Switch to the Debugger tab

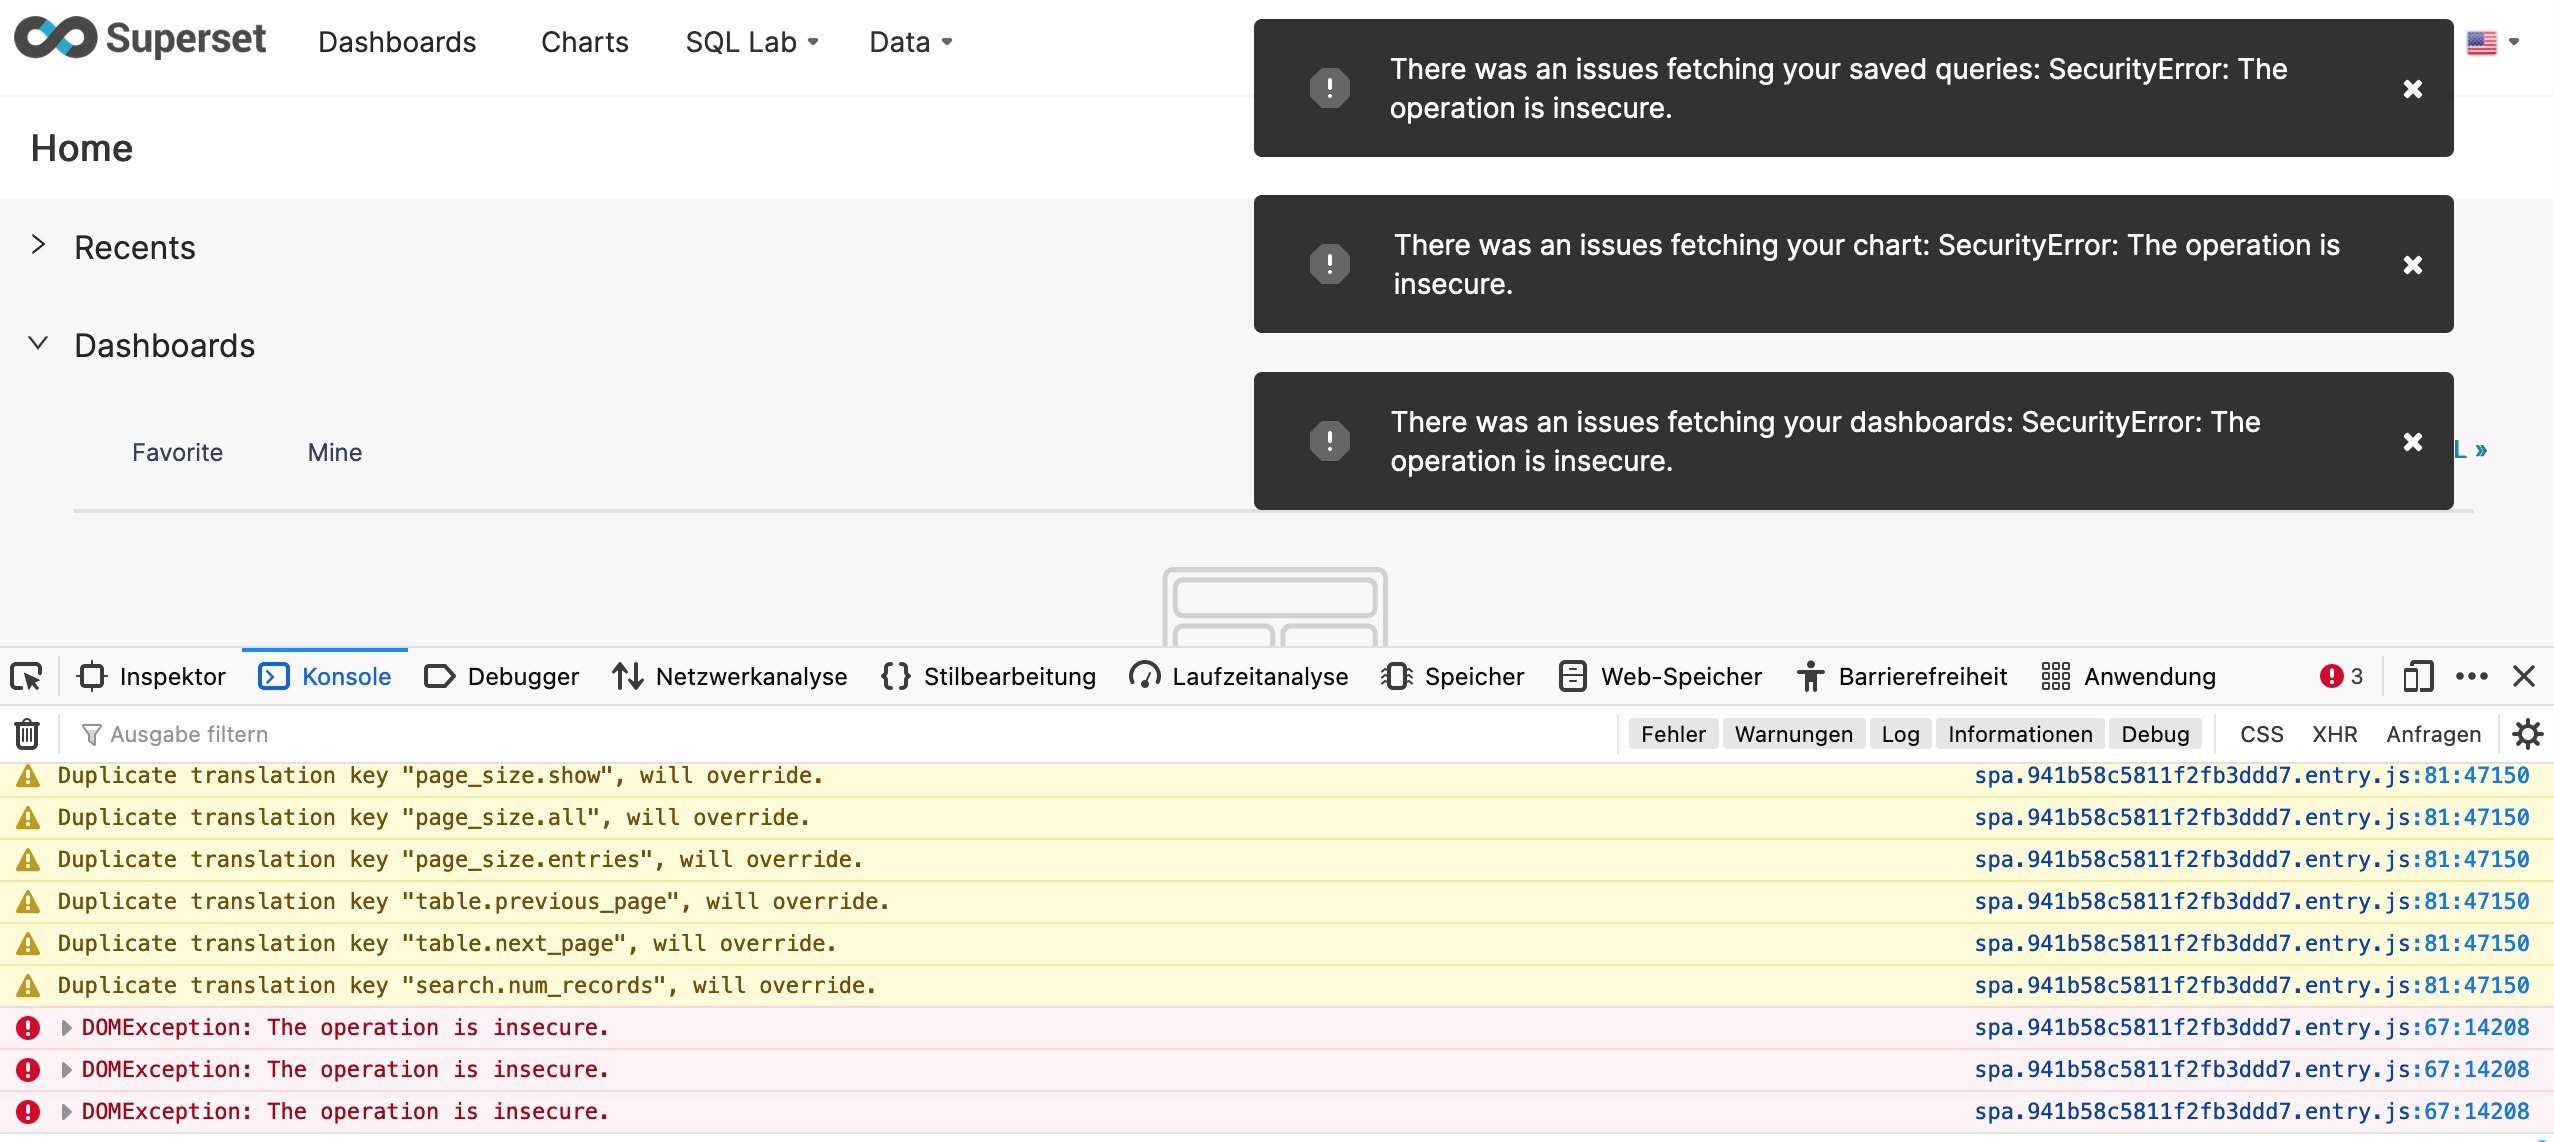(502, 677)
